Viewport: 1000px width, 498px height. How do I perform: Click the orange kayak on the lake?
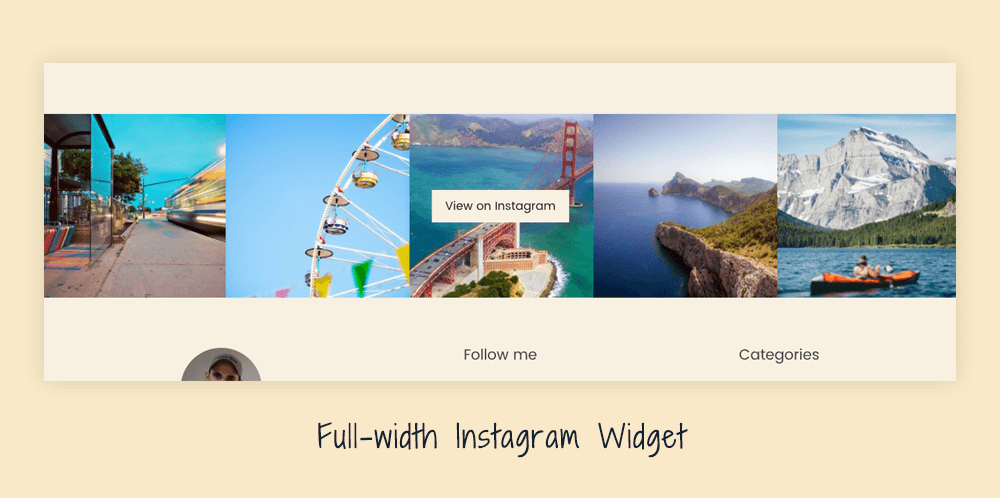pyautogui.click(x=865, y=281)
